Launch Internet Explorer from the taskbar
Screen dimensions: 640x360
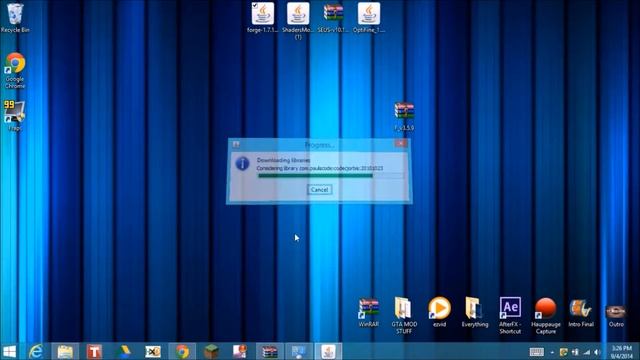click(36, 351)
